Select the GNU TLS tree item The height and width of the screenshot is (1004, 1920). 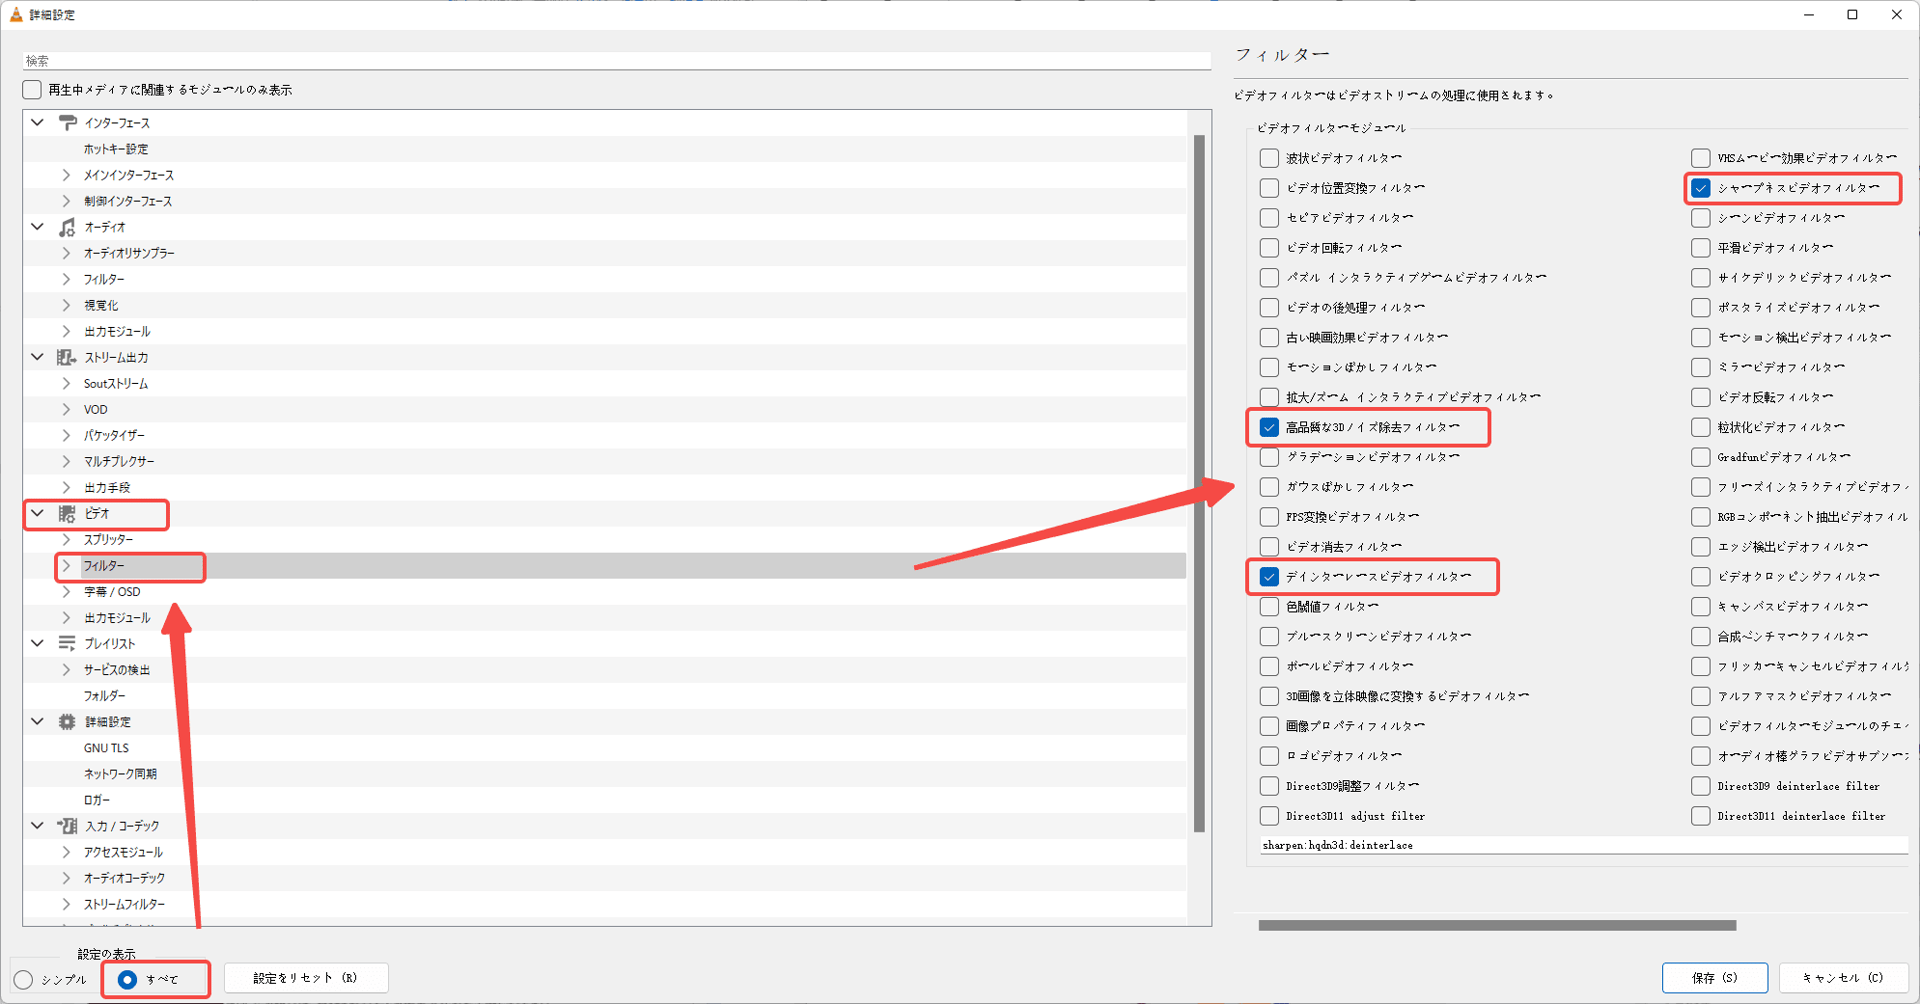[106, 748]
